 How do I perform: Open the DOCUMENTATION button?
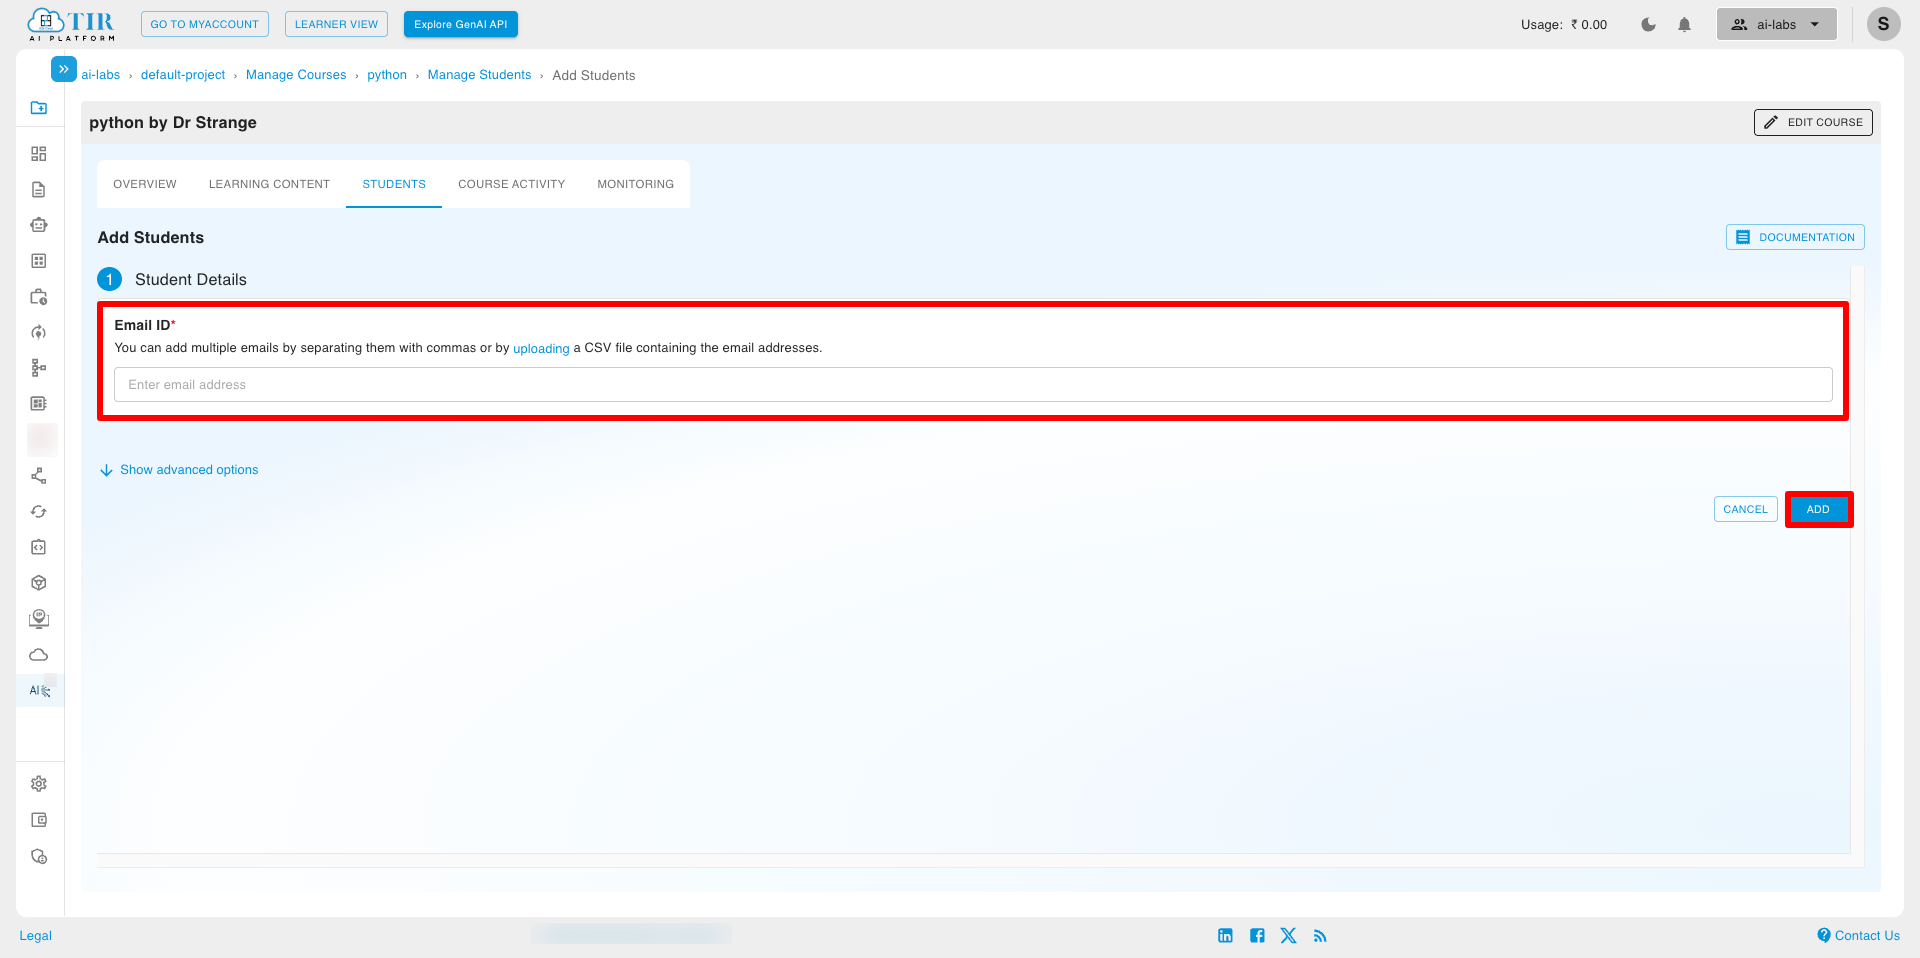(1795, 237)
